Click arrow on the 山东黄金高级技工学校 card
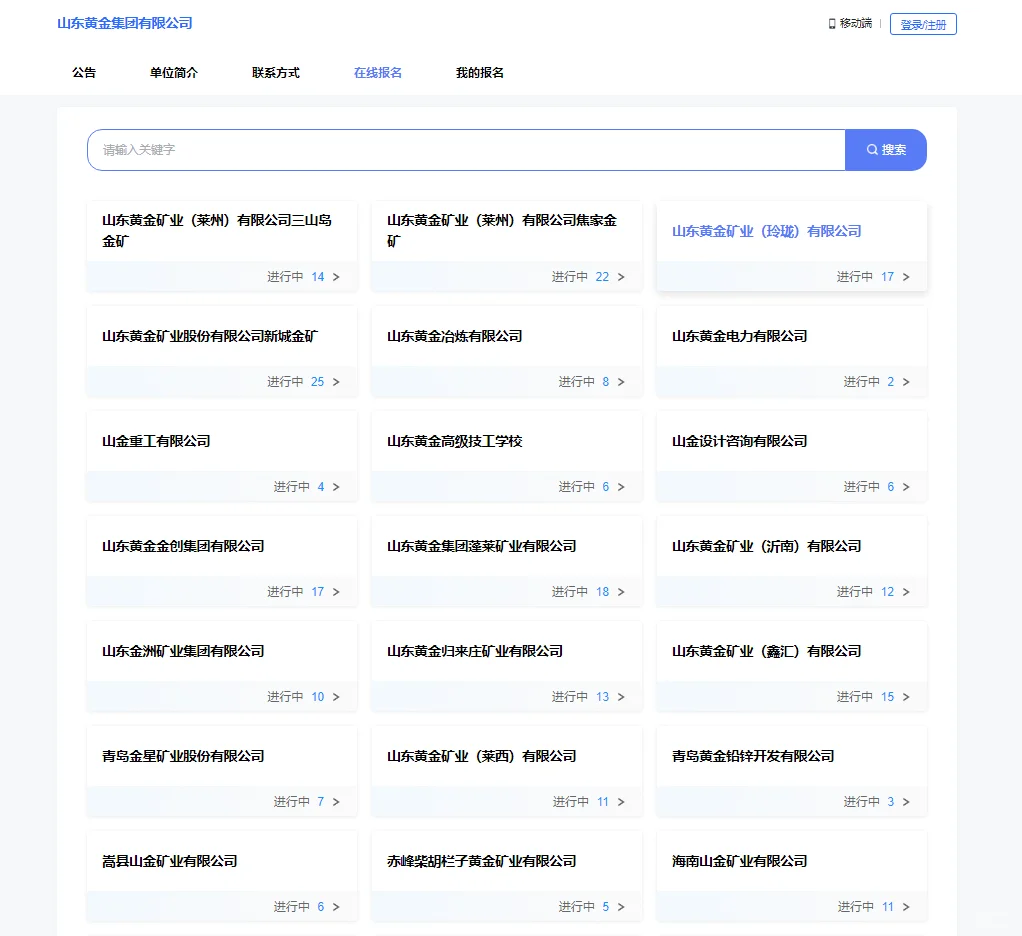Viewport: 1022px width, 936px height. 621,487
